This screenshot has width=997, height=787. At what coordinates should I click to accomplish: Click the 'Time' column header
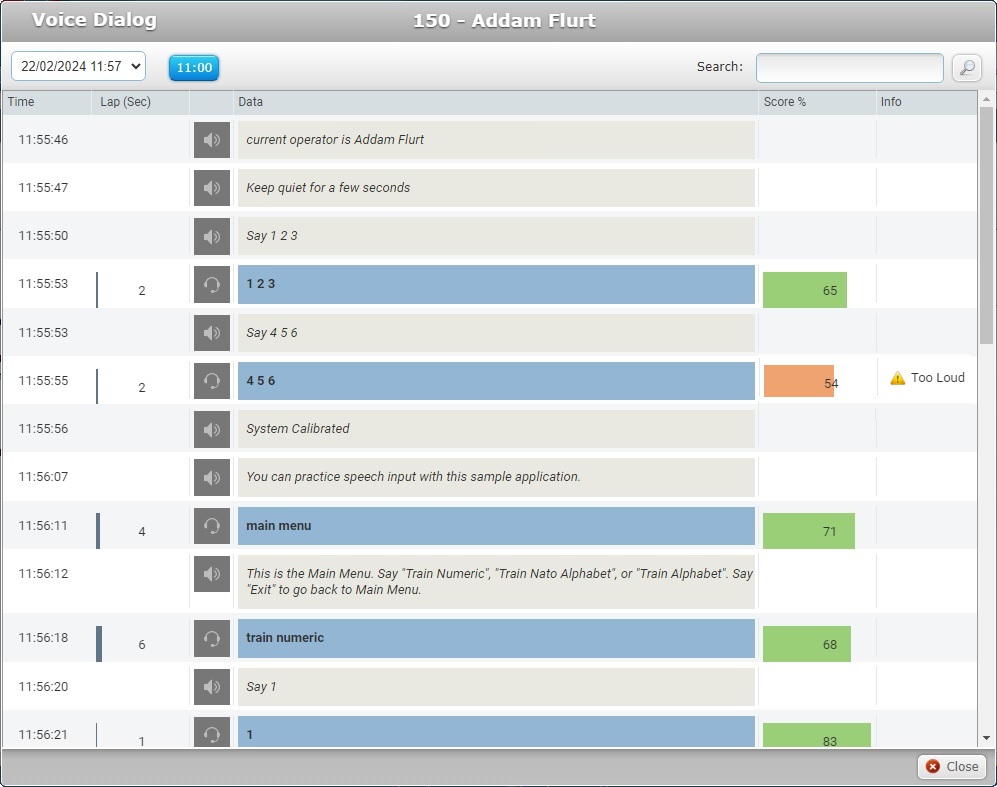(x=21, y=102)
